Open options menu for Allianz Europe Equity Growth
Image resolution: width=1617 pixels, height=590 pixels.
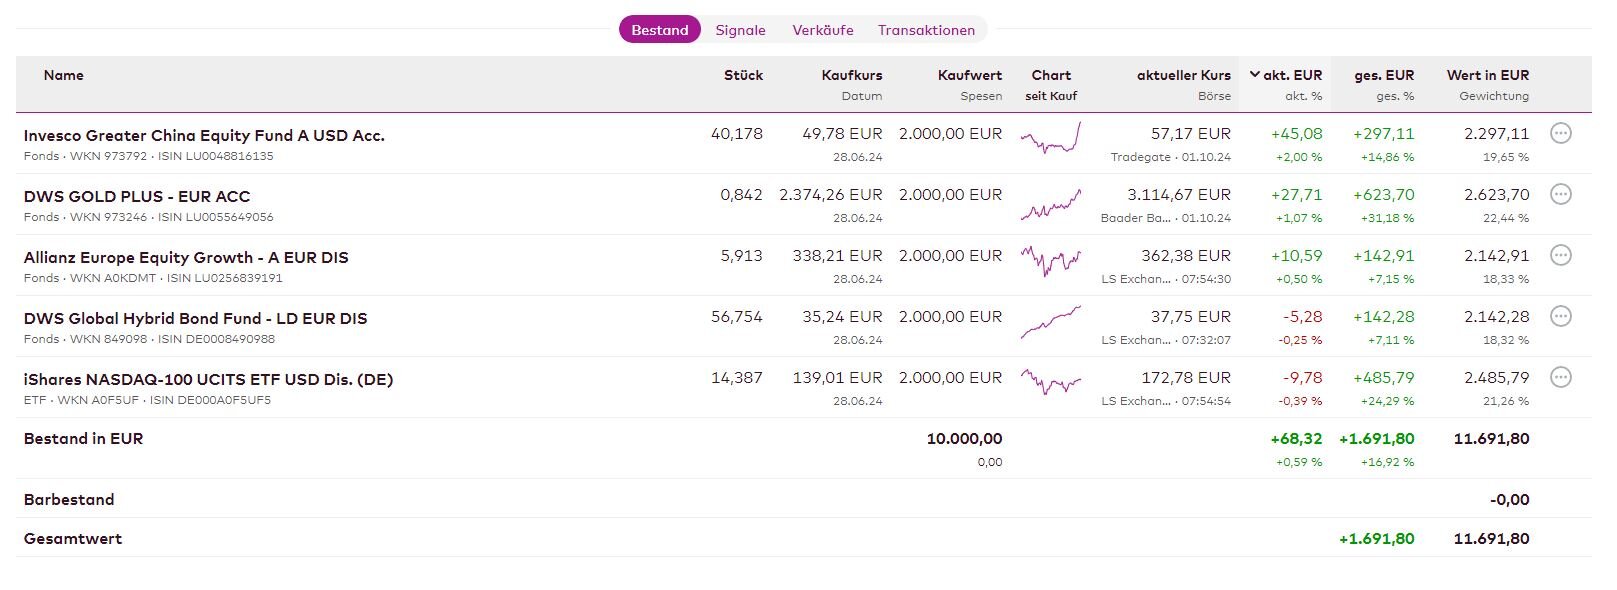click(x=1560, y=255)
